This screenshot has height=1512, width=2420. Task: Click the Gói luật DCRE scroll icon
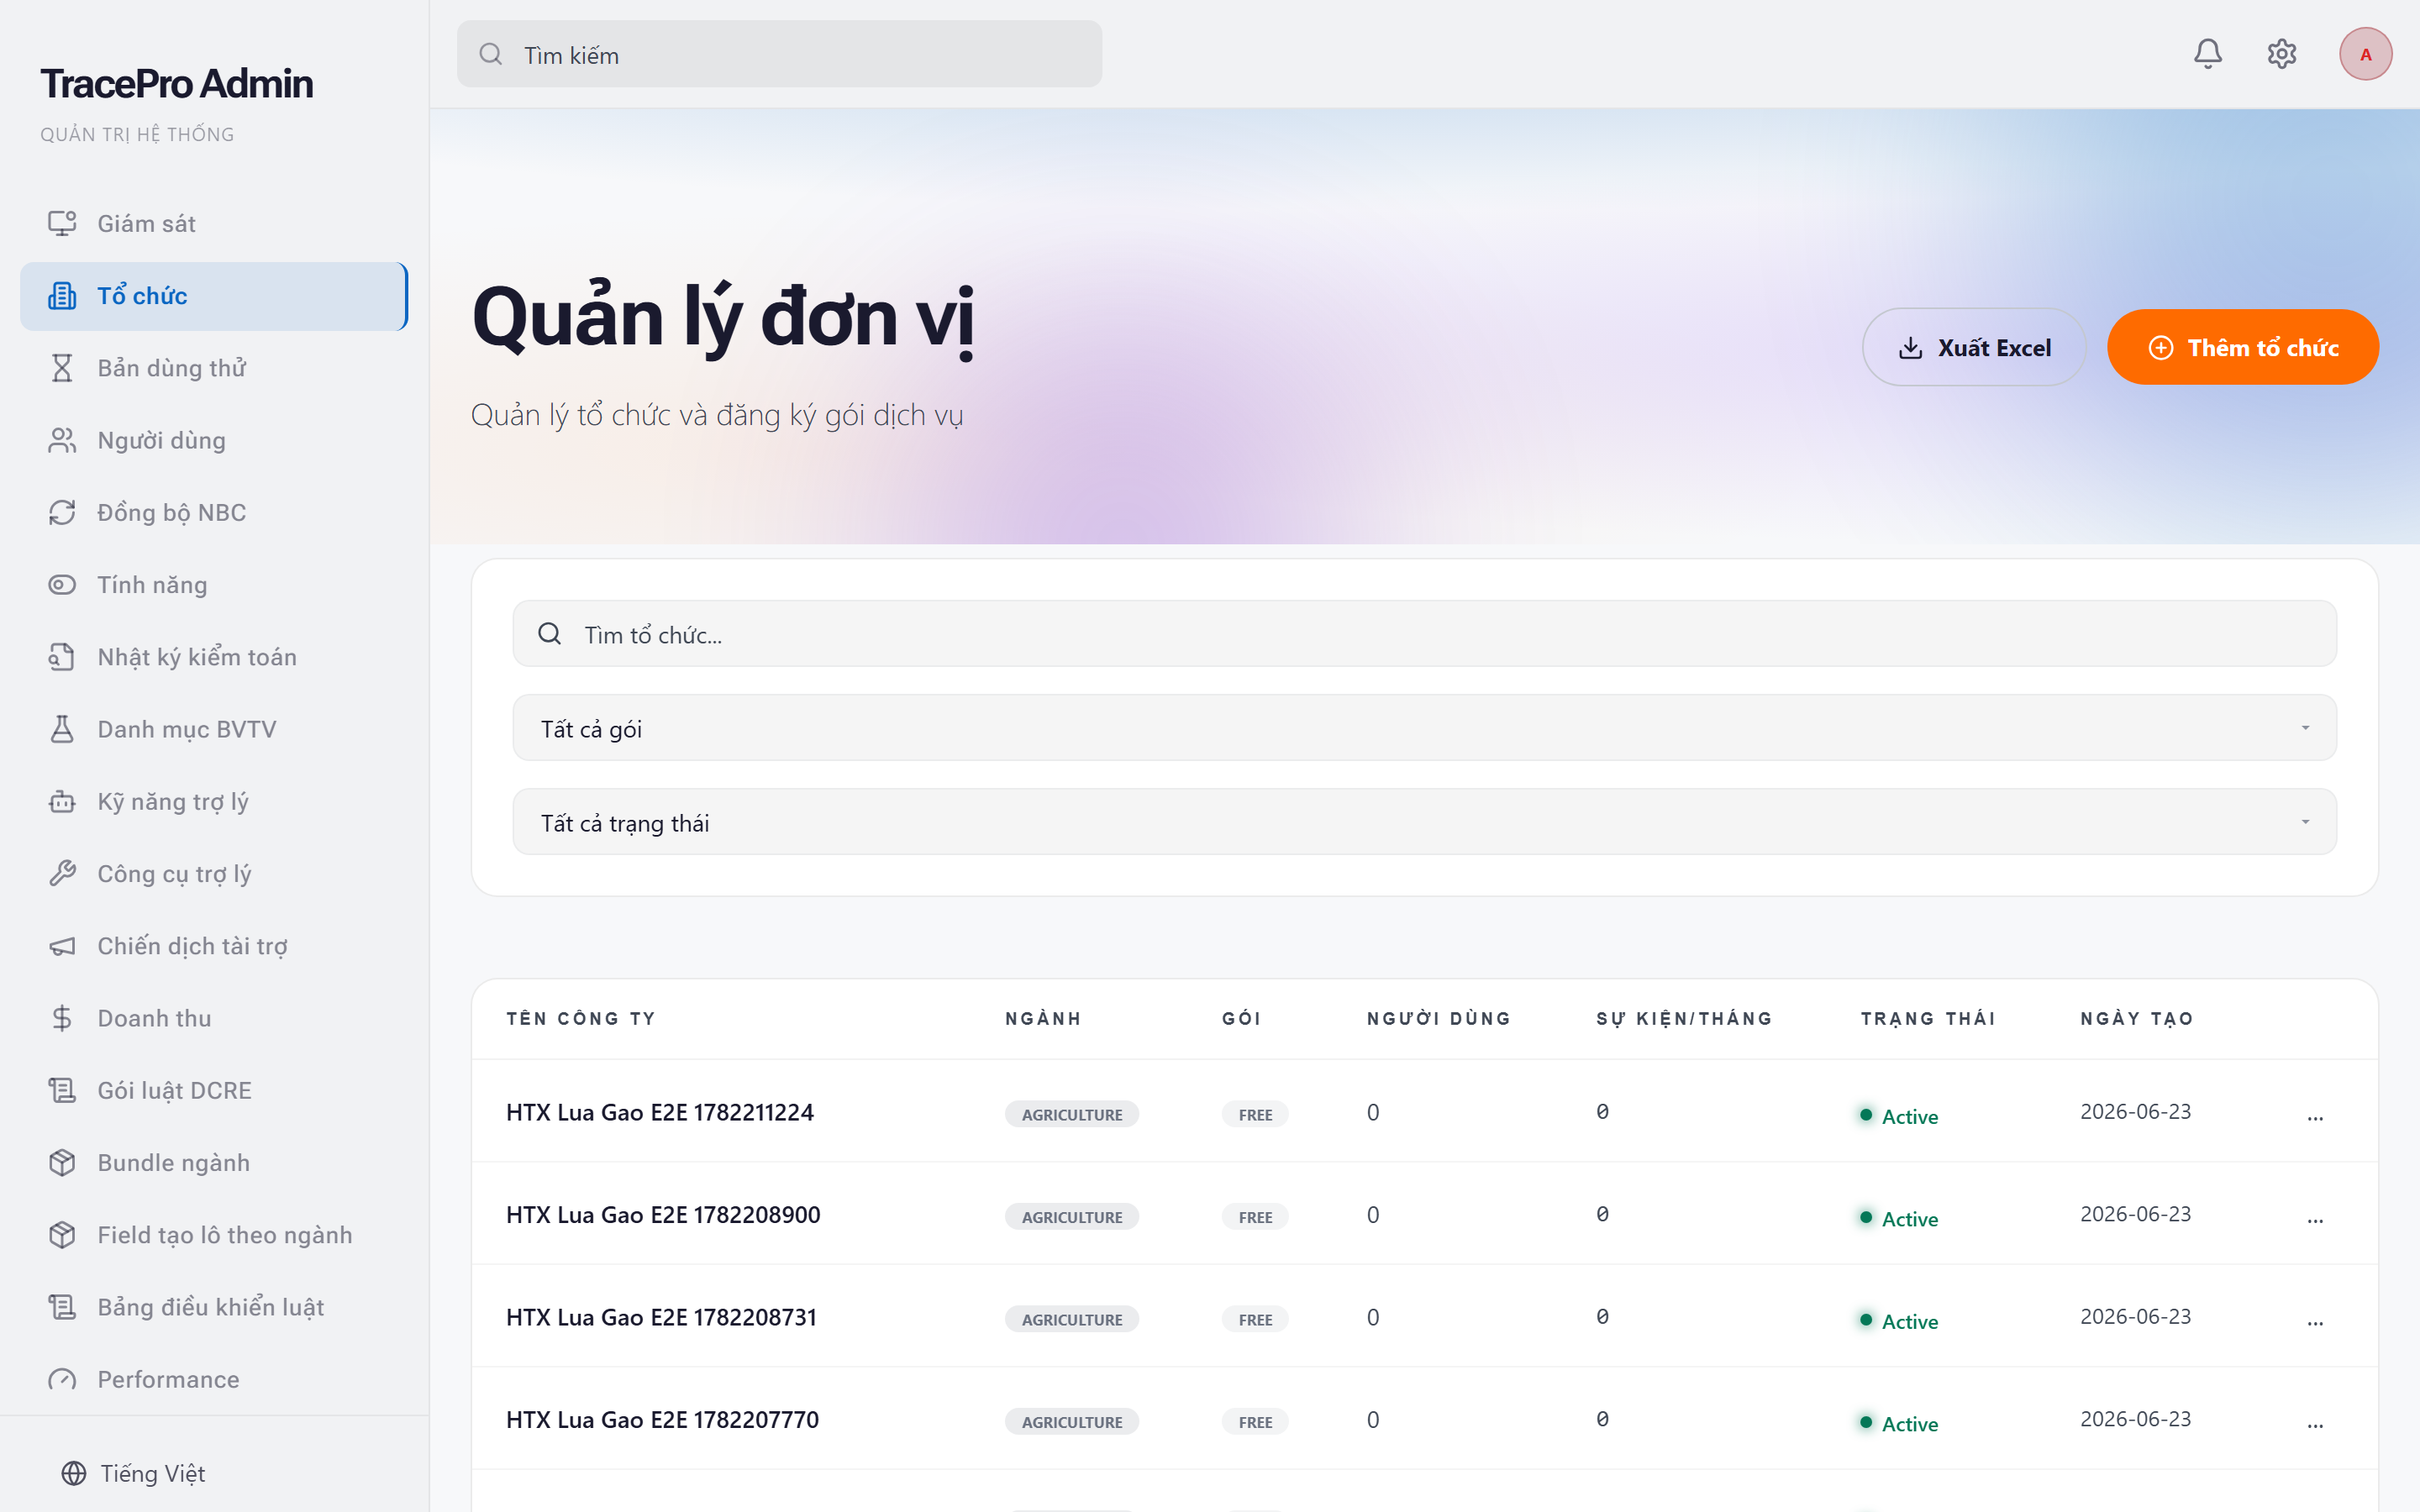click(x=62, y=1090)
